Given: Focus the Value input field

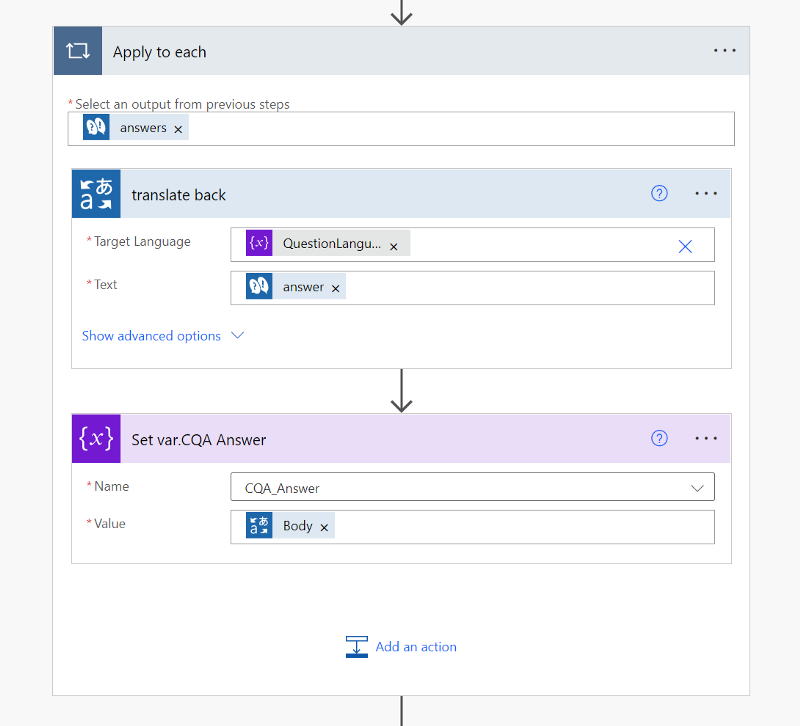Looking at the screenshot, I should pos(472,527).
